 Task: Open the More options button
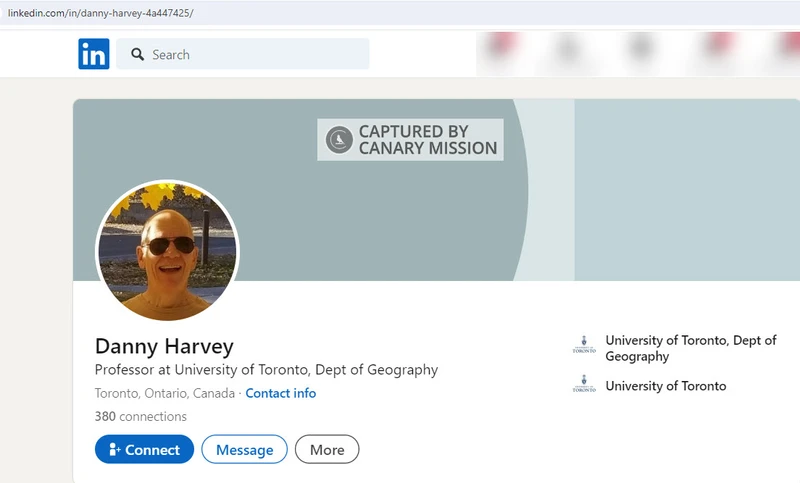(327, 449)
